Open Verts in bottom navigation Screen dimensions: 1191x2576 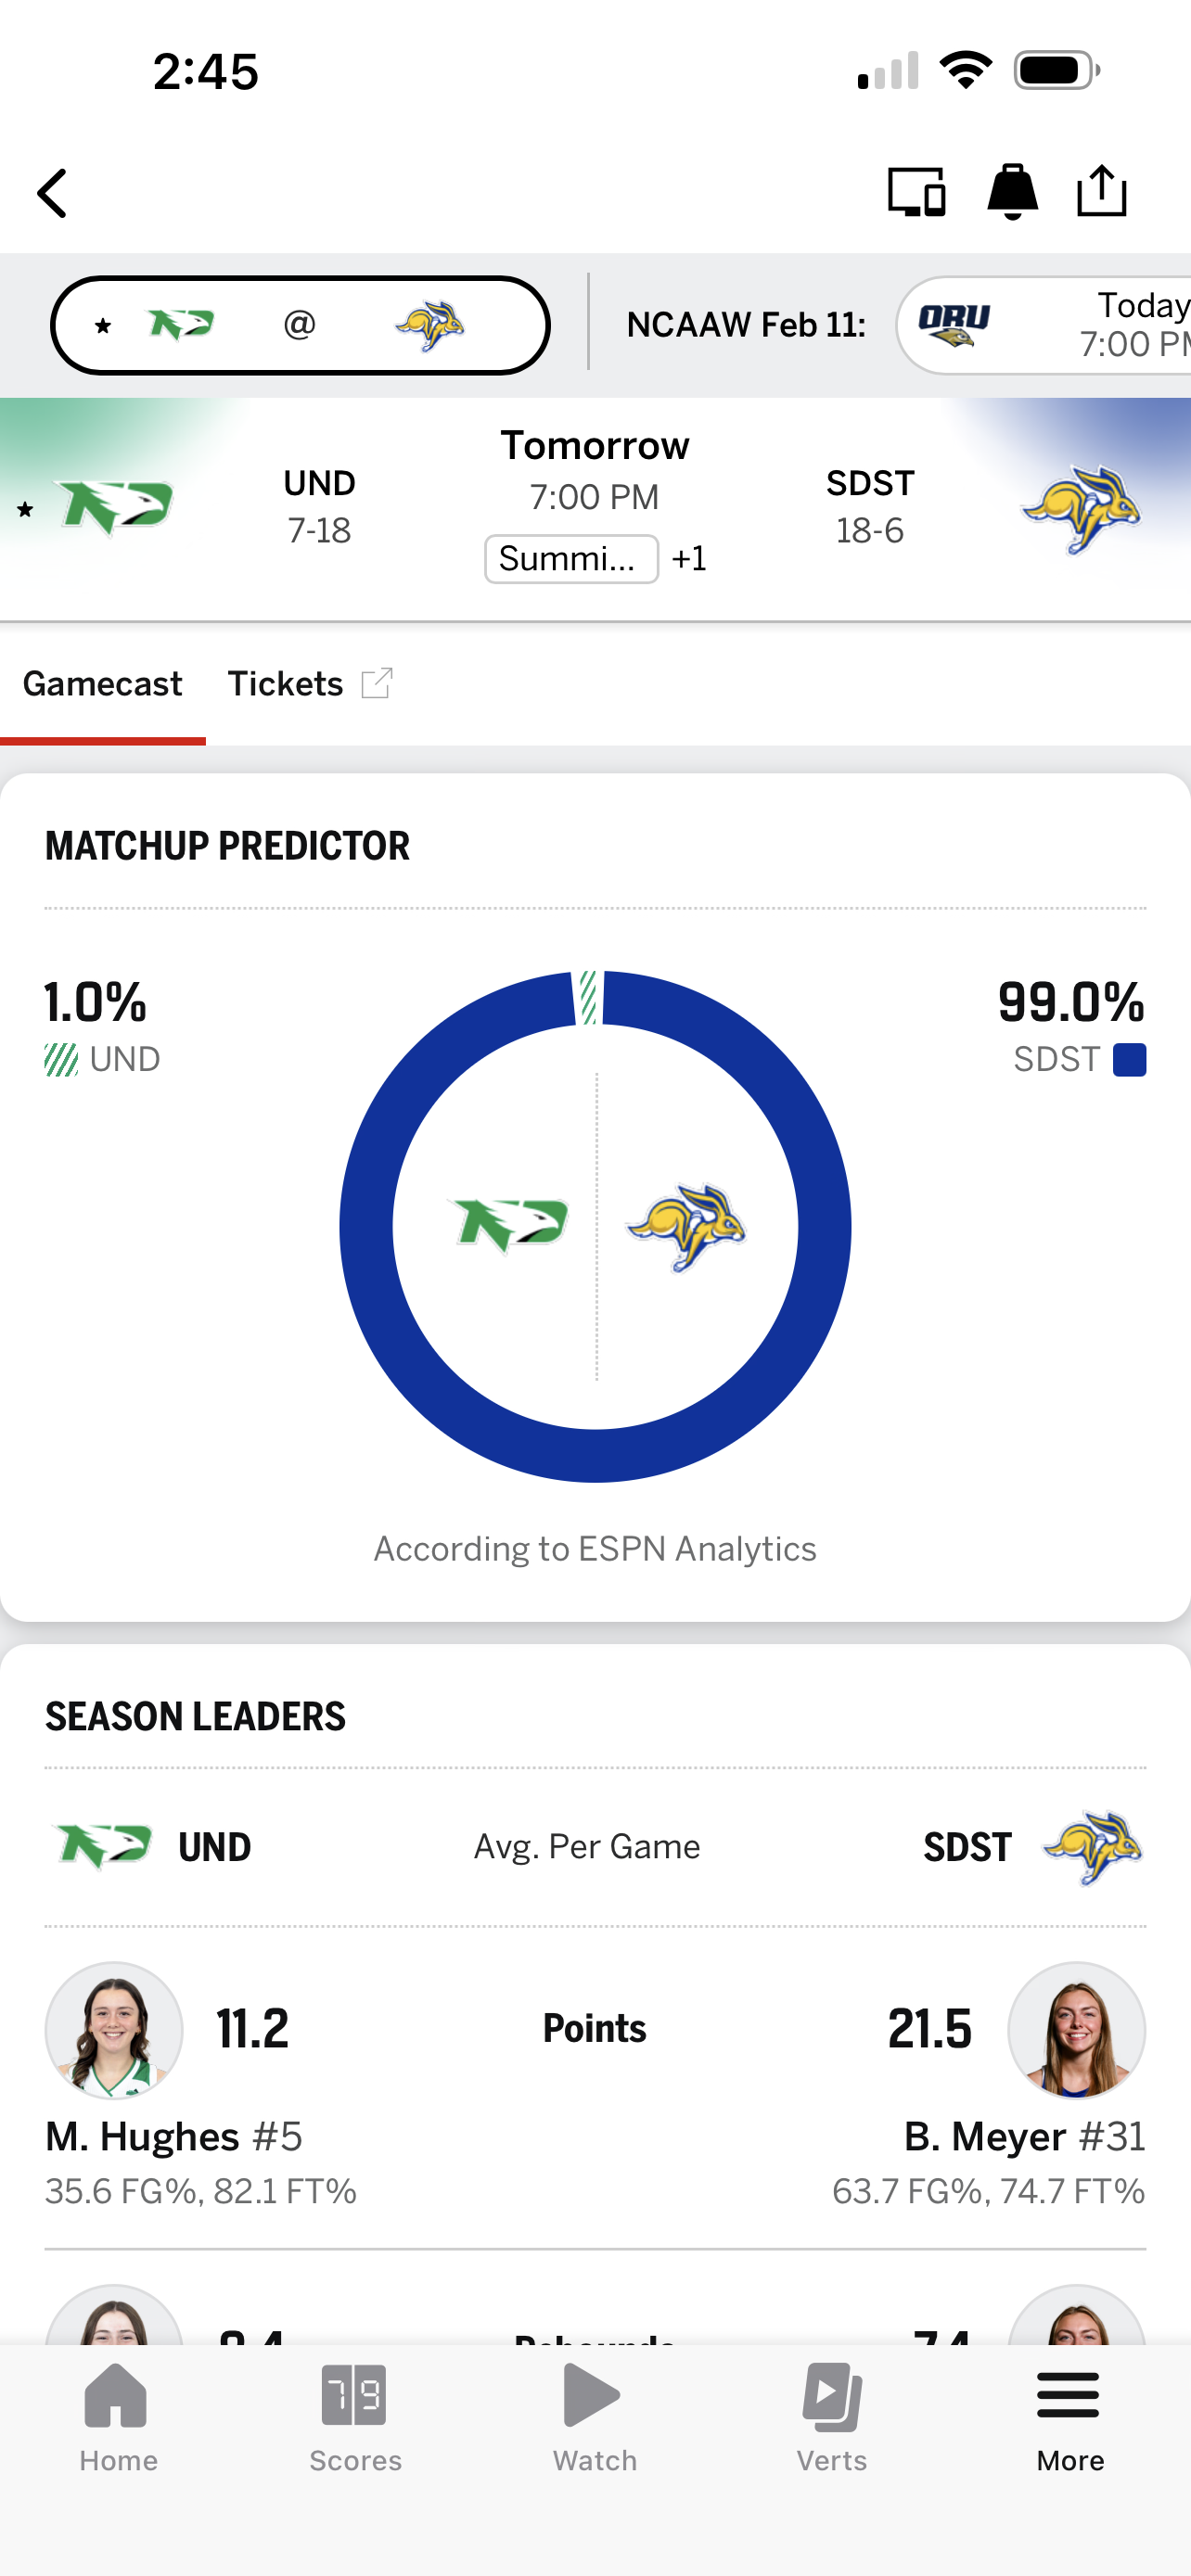click(x=832, y=2416)
